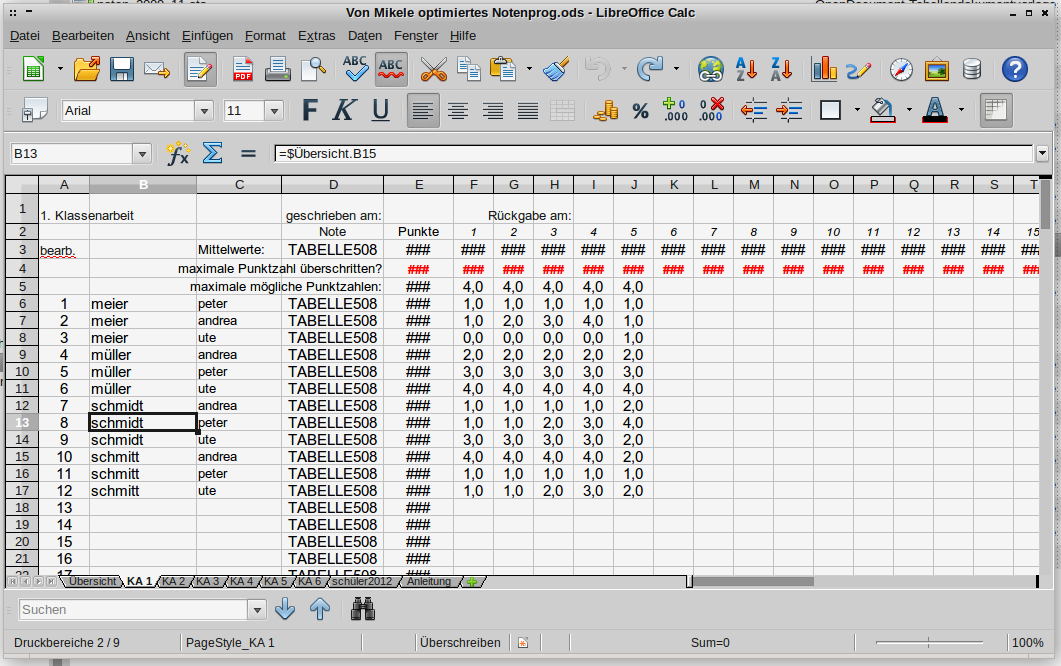
Task: Paste from clipboard icon
Action: tap(503, 69)
